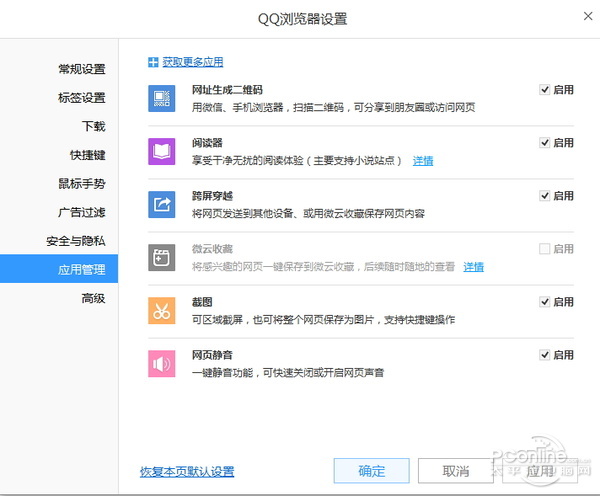
Task: Click the gray Weiyun collection (微云收藏) icon
Action: point(161,258)
